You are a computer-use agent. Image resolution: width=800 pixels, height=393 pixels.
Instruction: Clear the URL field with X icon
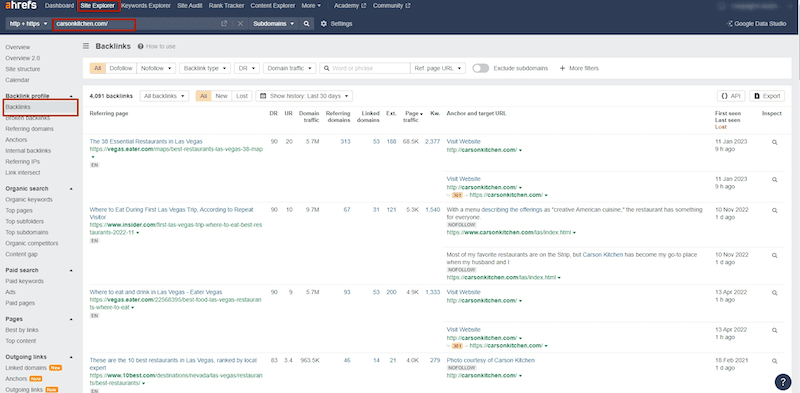(x=240, y=24)
